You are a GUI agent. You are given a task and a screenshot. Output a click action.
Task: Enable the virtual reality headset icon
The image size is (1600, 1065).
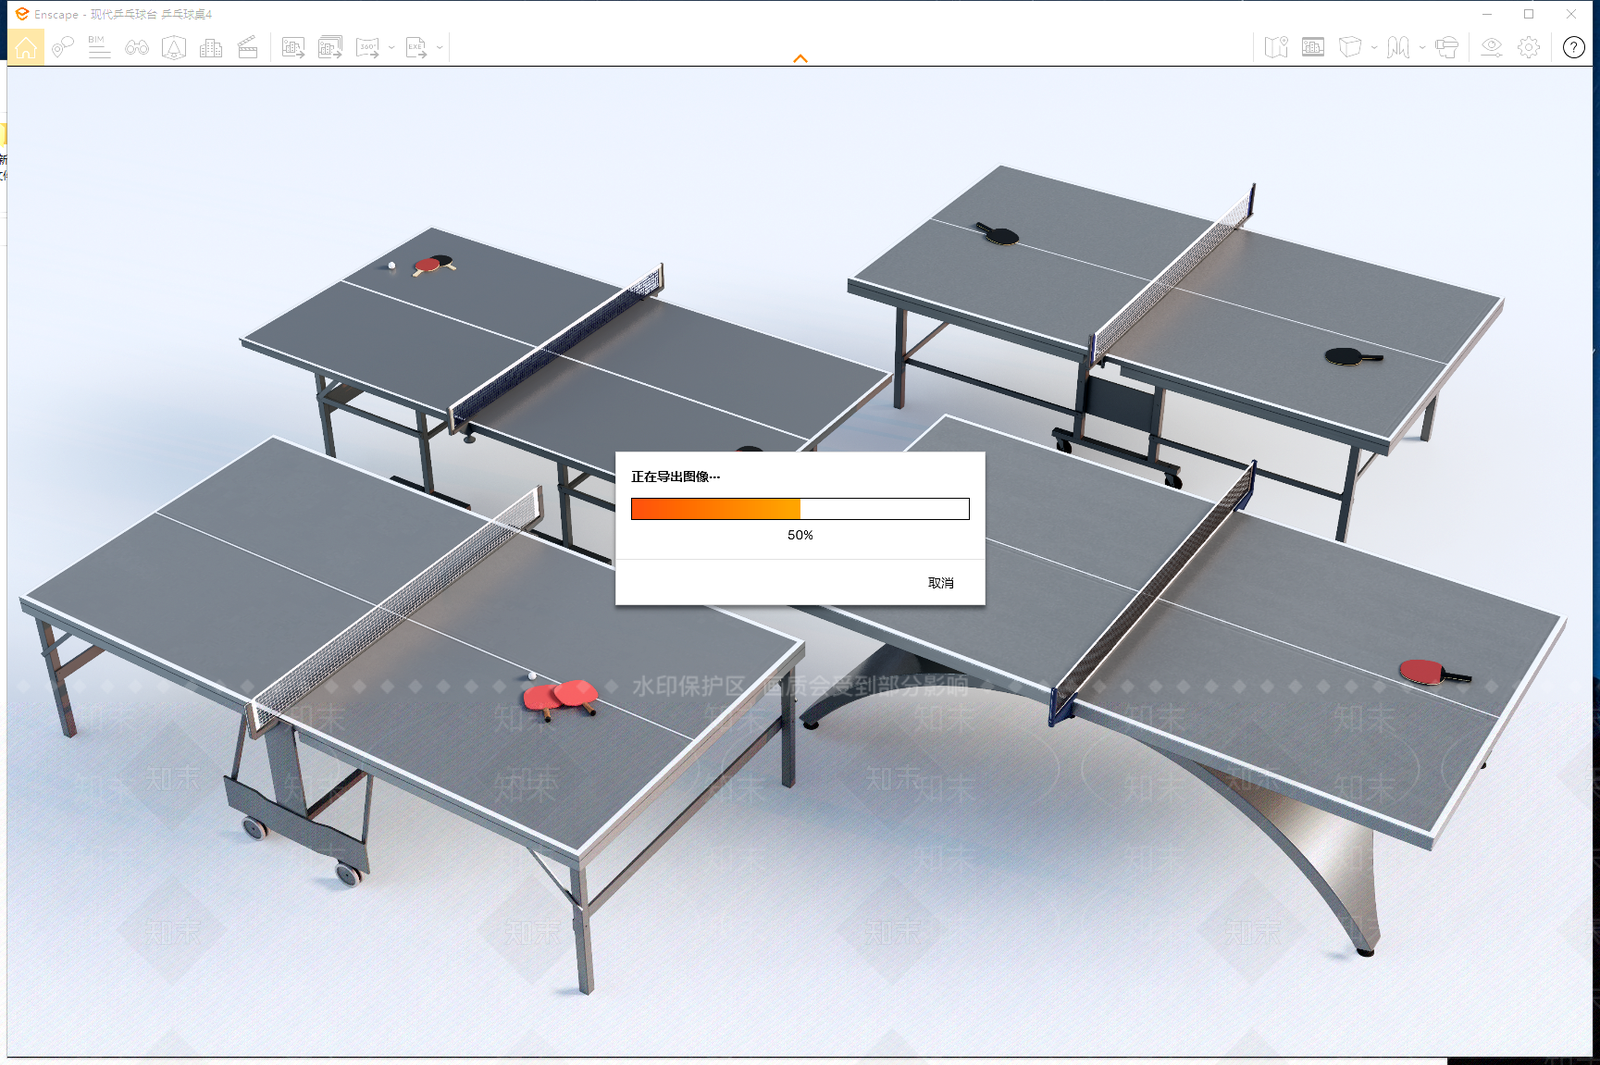1446,47
